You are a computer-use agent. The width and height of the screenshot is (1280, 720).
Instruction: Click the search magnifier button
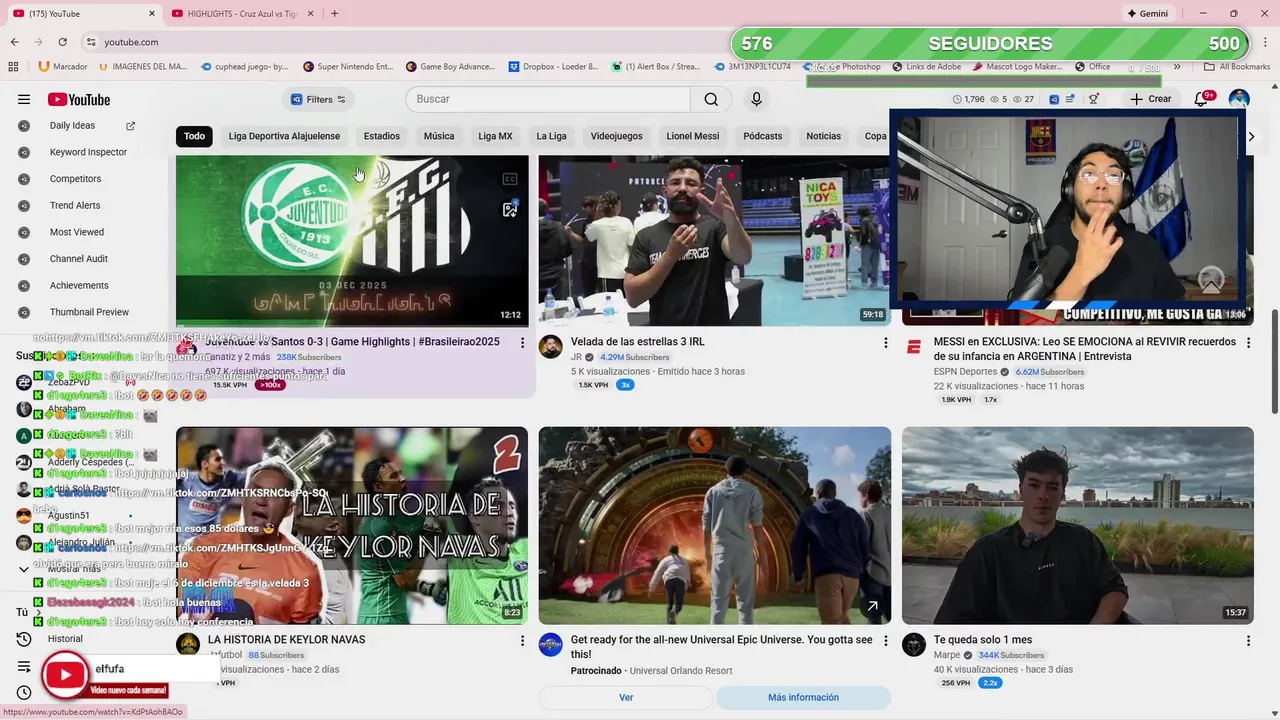click(711, 99)
